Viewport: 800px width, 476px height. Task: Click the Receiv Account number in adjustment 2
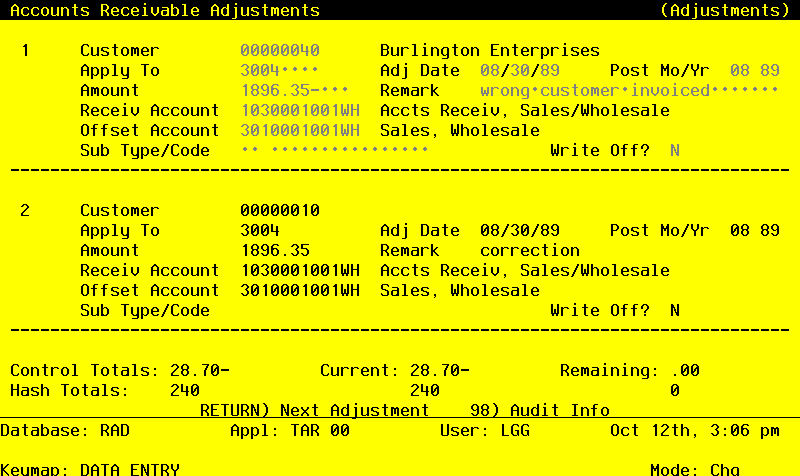[x=300, y=270]
